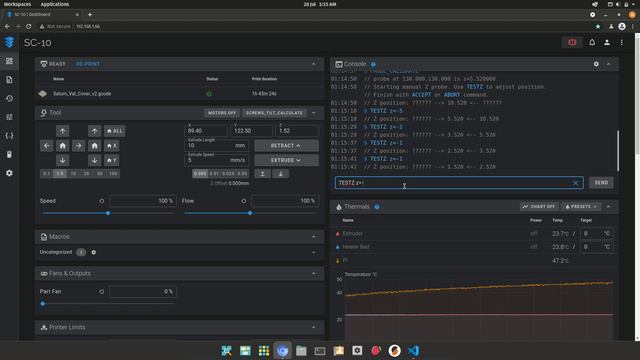
Task: Select the 50 move distance
Action: tap(100, 173)
